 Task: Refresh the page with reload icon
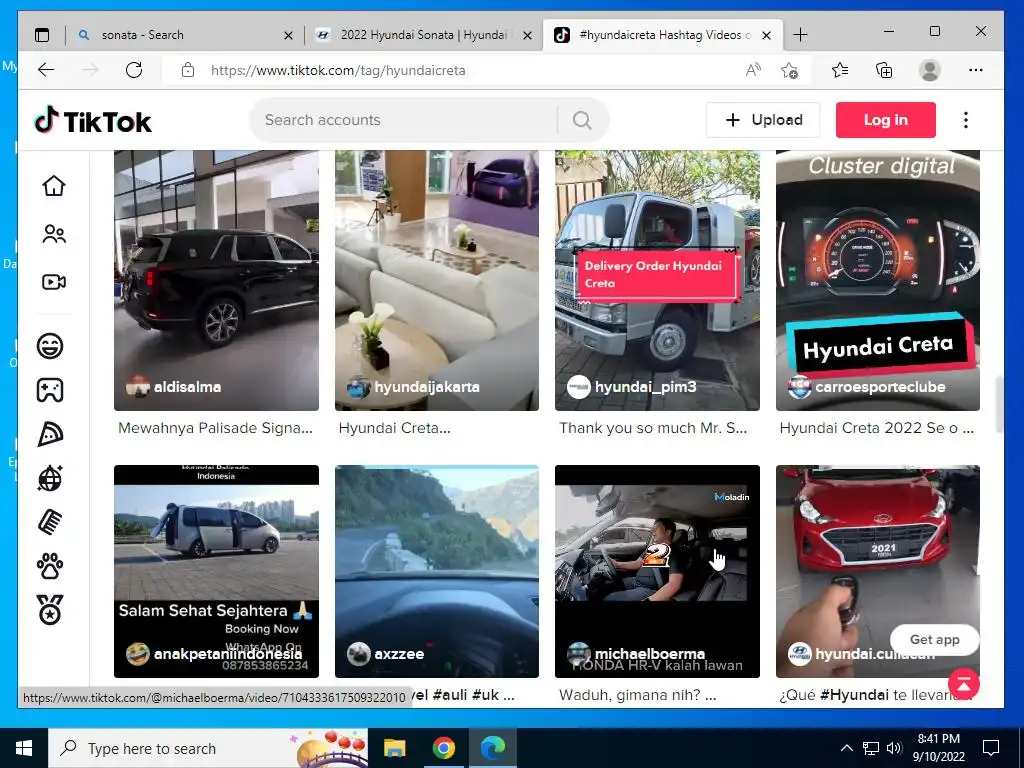pyautogui.click(x=134, y=70)
